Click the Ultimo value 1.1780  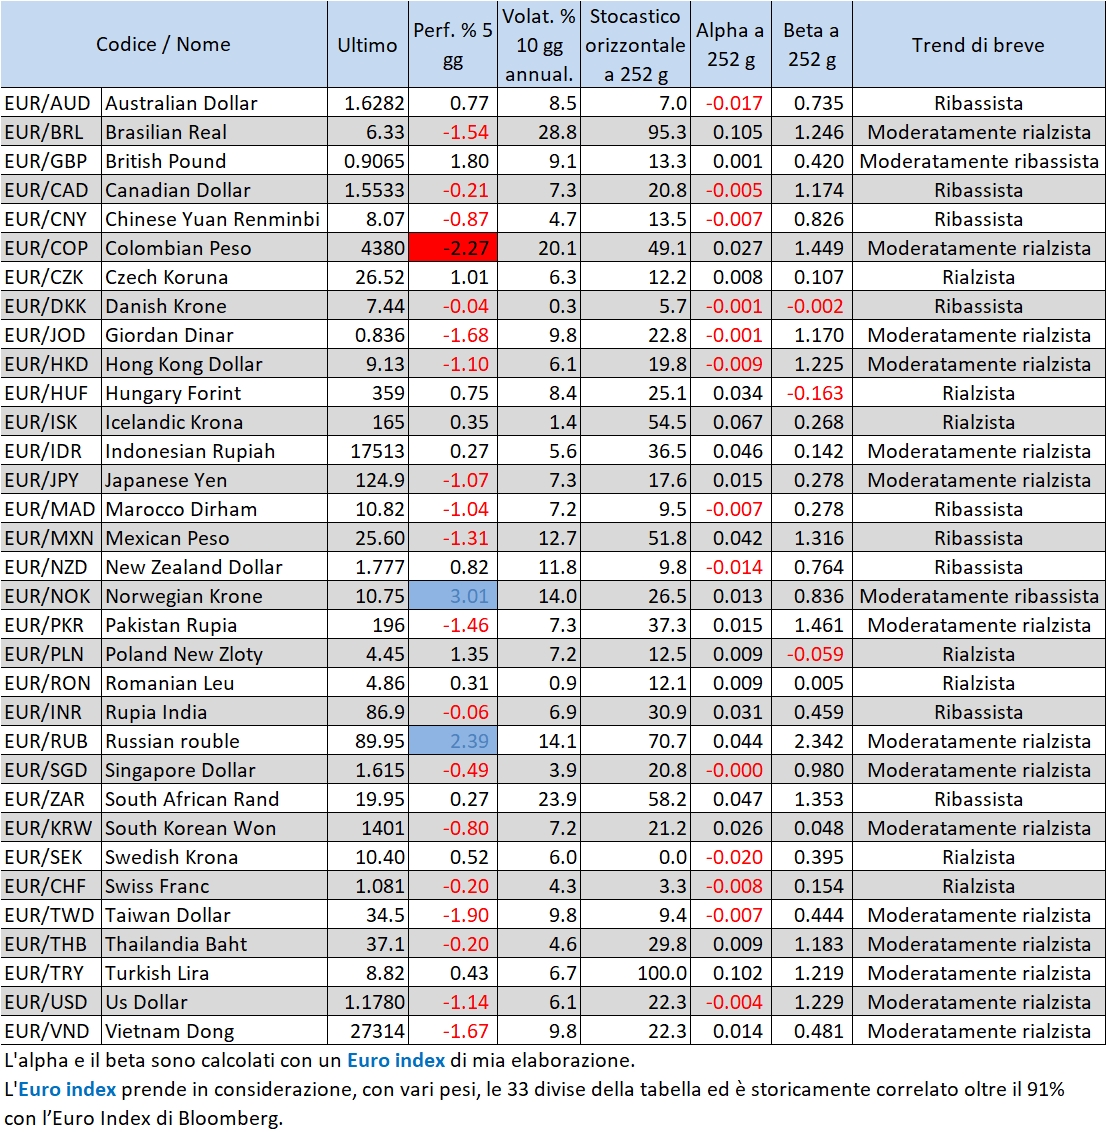(x=367, y=1002)
